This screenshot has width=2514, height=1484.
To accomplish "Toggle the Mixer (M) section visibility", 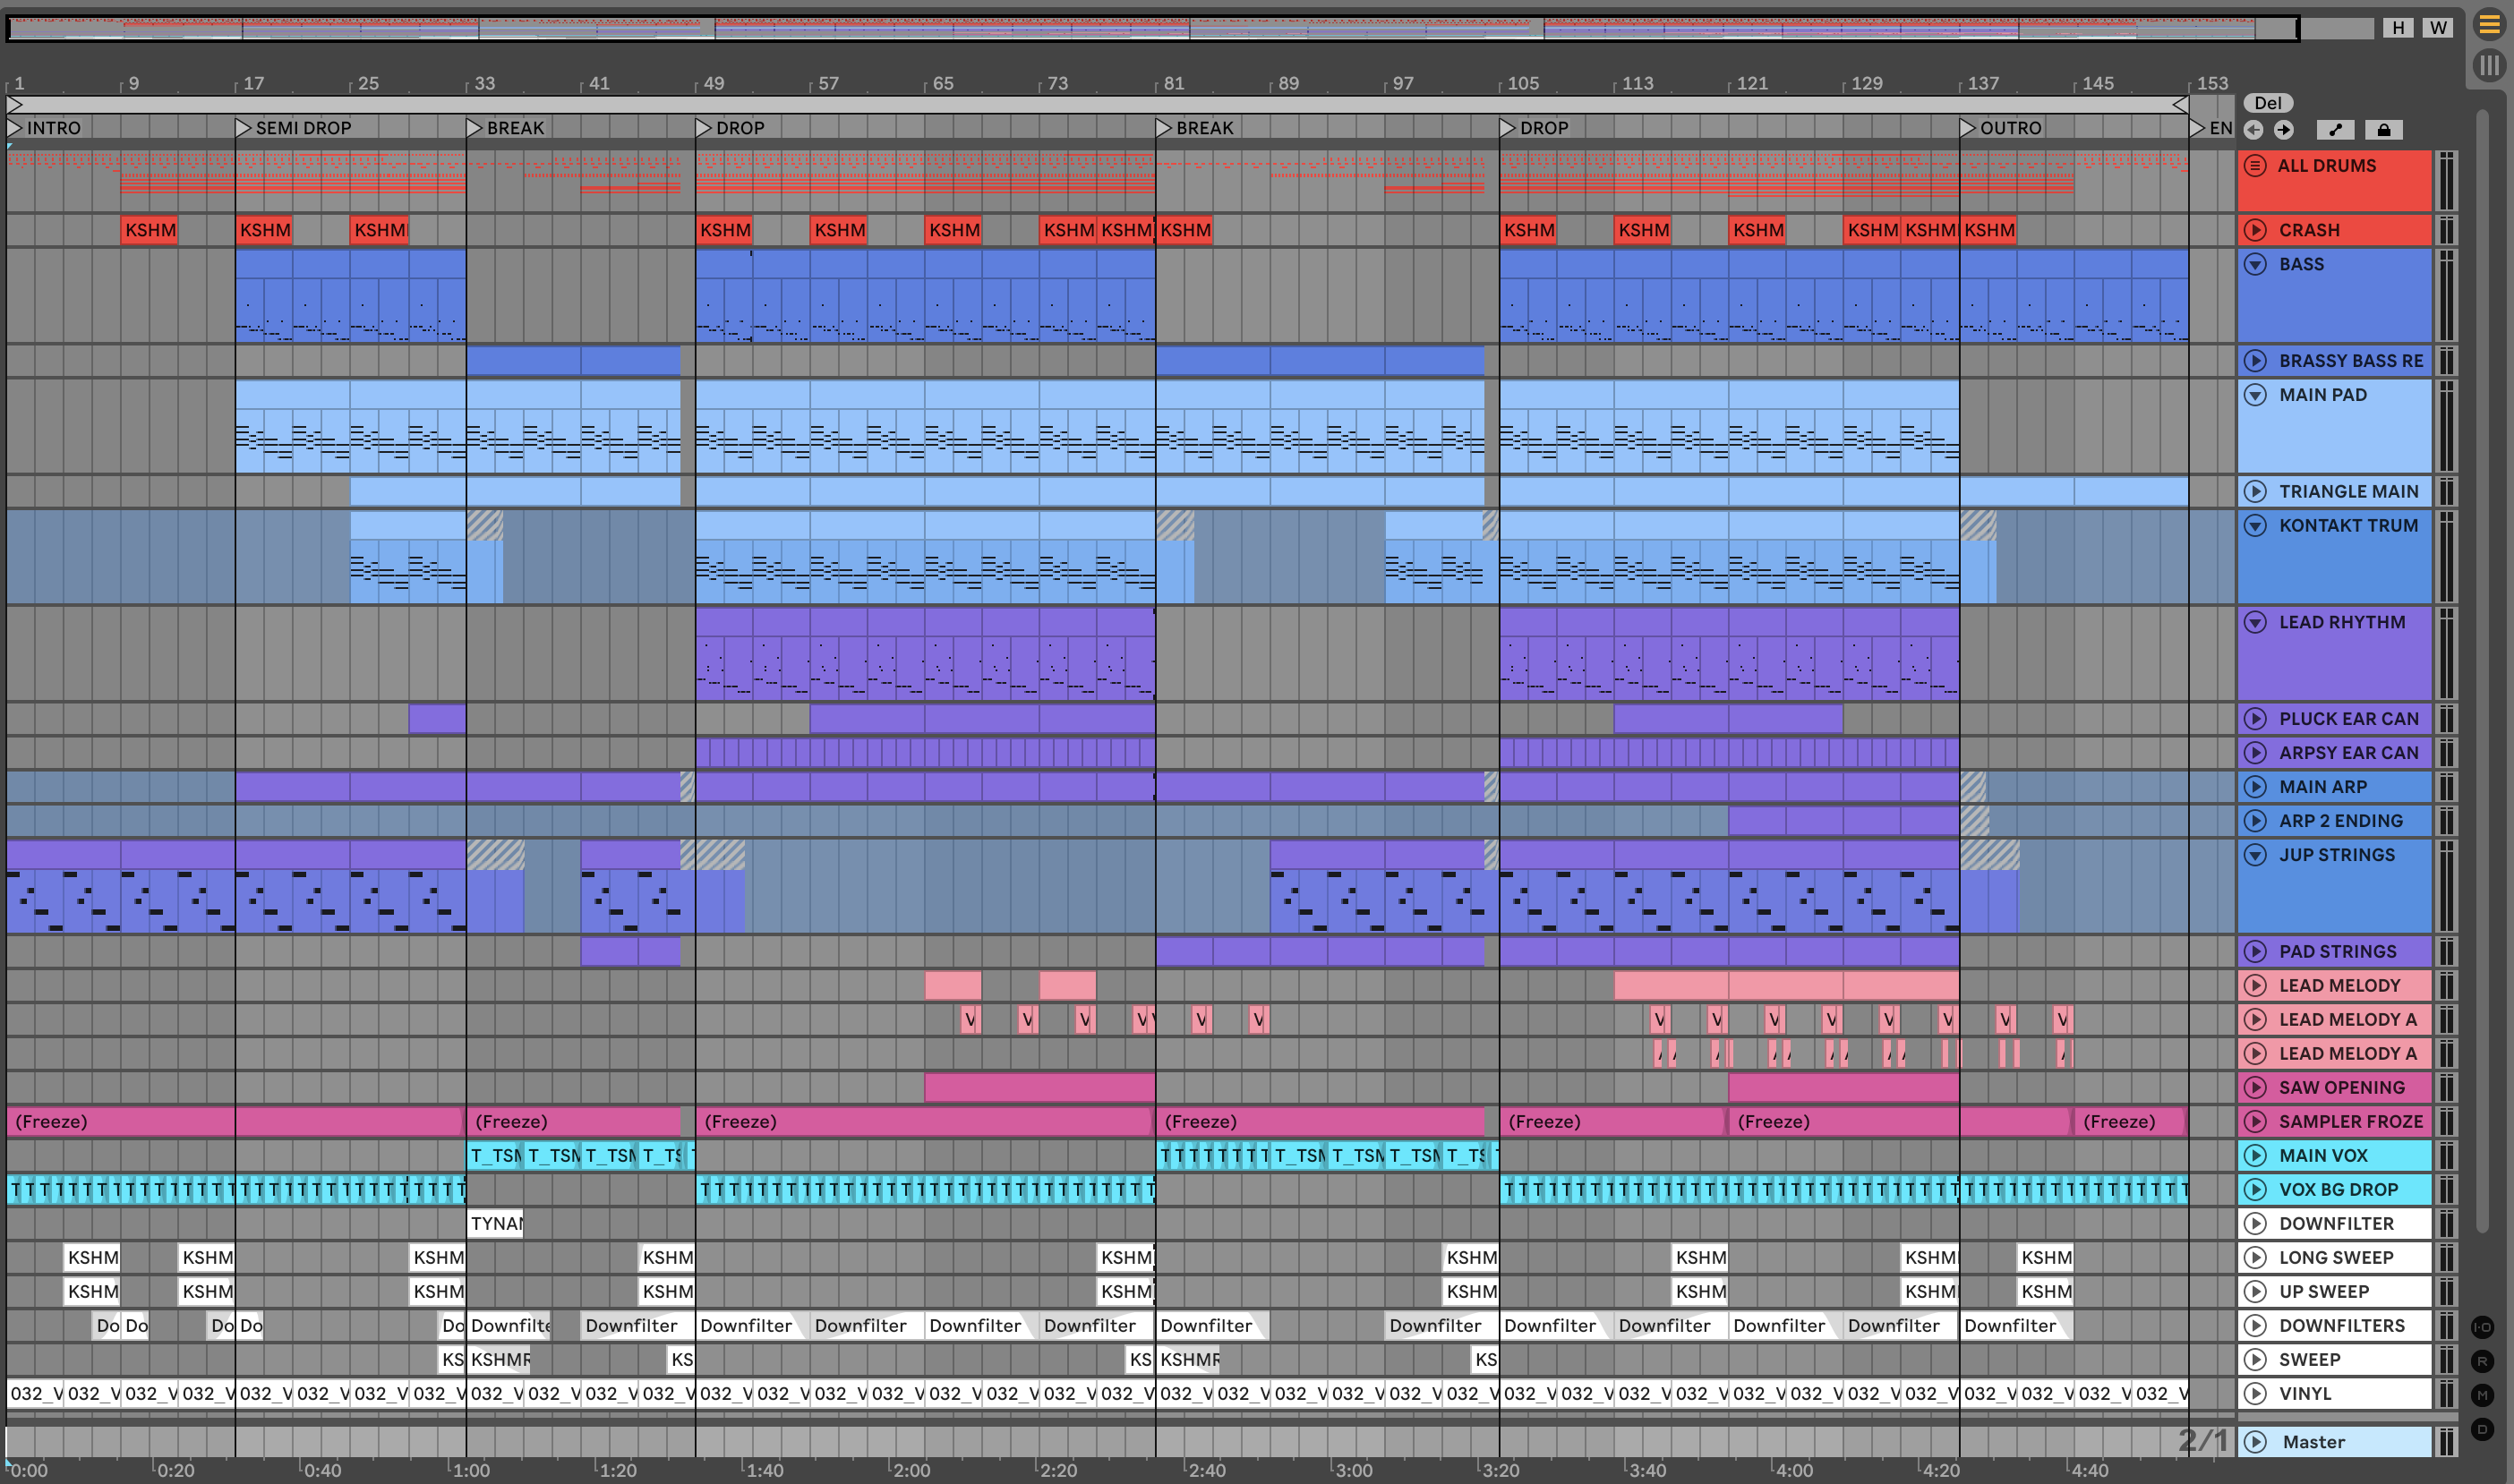I will (x=2483, y=1395).
